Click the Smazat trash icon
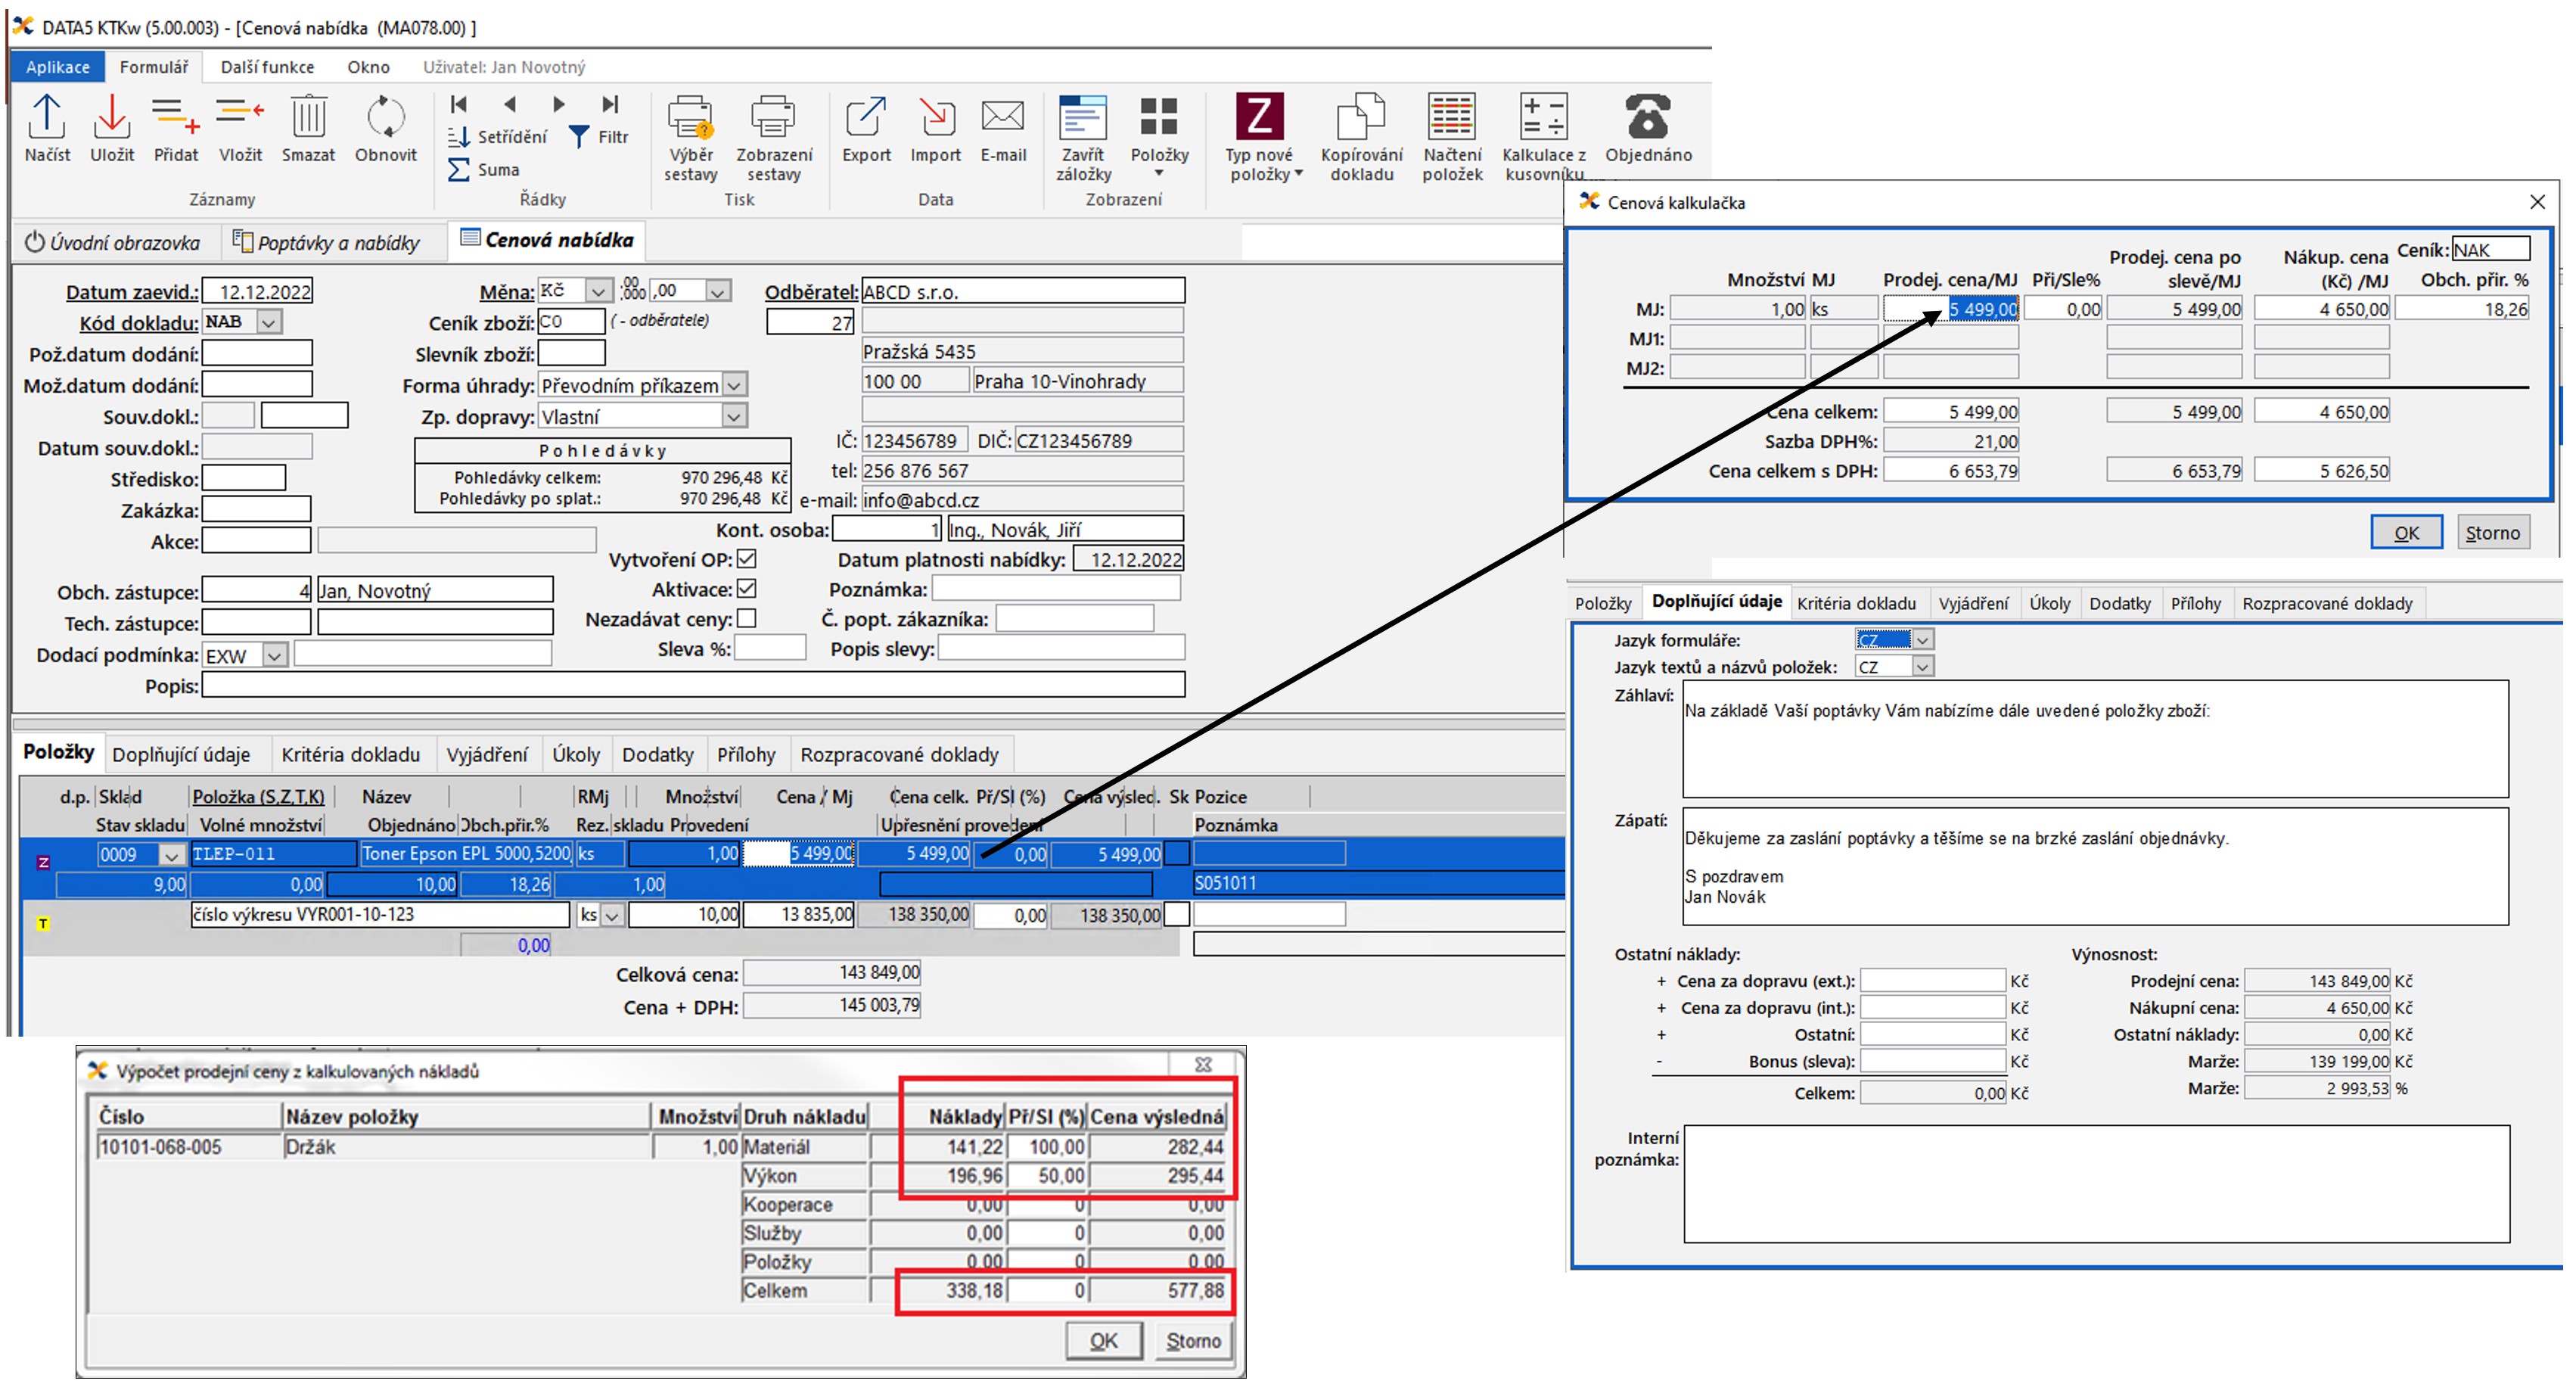The height and width of the screenshot is (1387, 2576). 308,119
